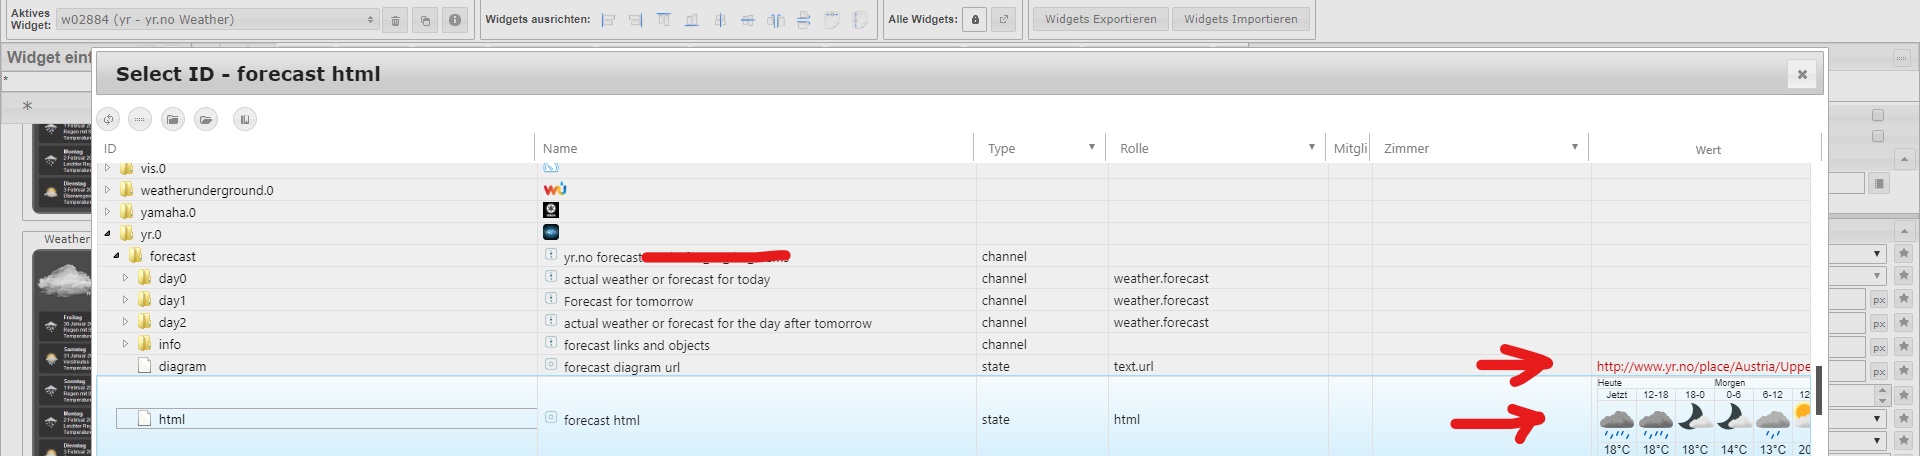The image size is (1920, 456).
Task: Align widgets to the left edge
Action: tap(608, 20)
